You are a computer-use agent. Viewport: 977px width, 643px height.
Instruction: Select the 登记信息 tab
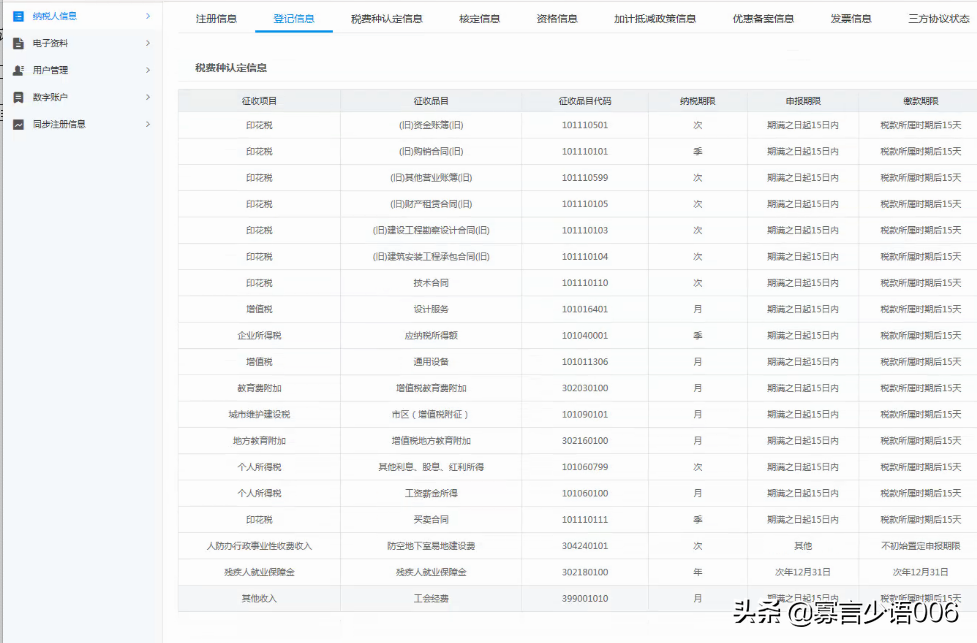(x=293, y=19)
